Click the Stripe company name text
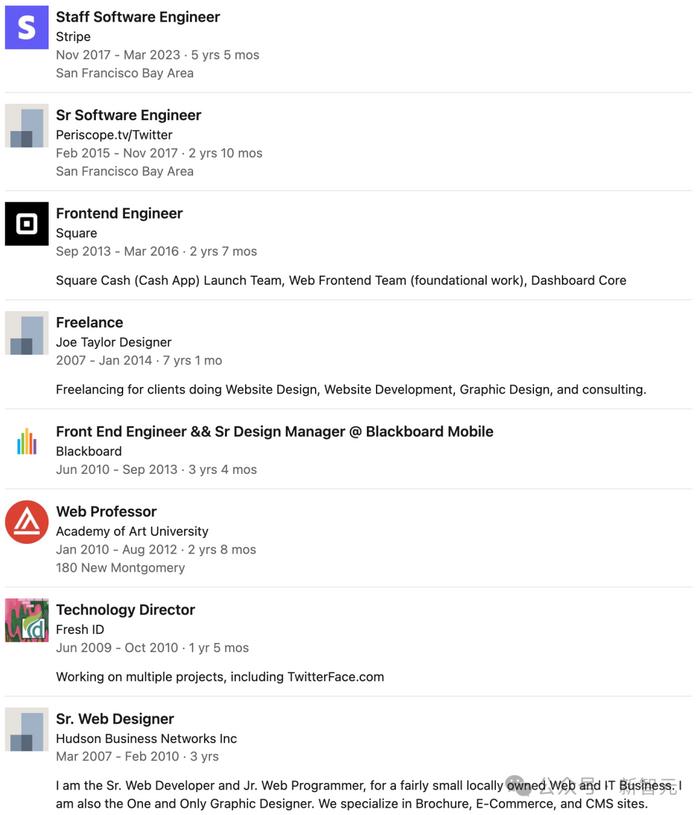This screenshot has width=700, height=815. pos(73,36)
